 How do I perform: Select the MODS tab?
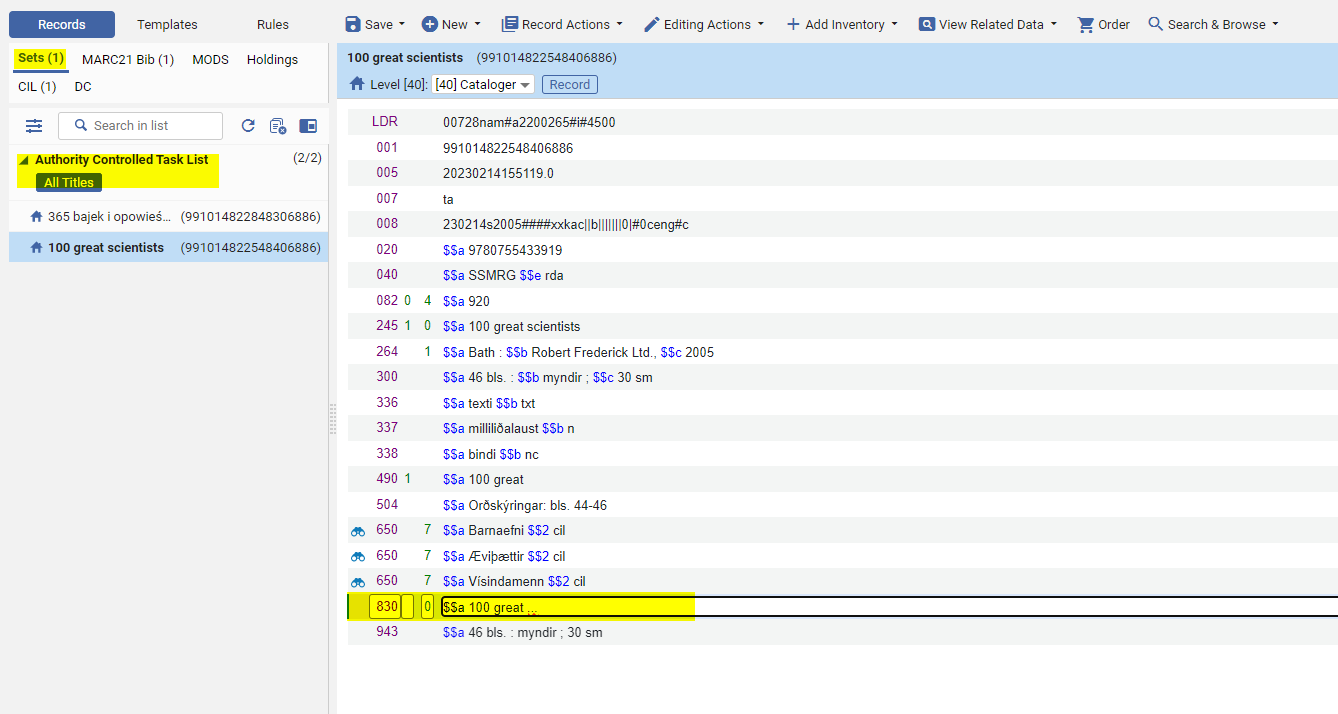[x=210, y=59]
